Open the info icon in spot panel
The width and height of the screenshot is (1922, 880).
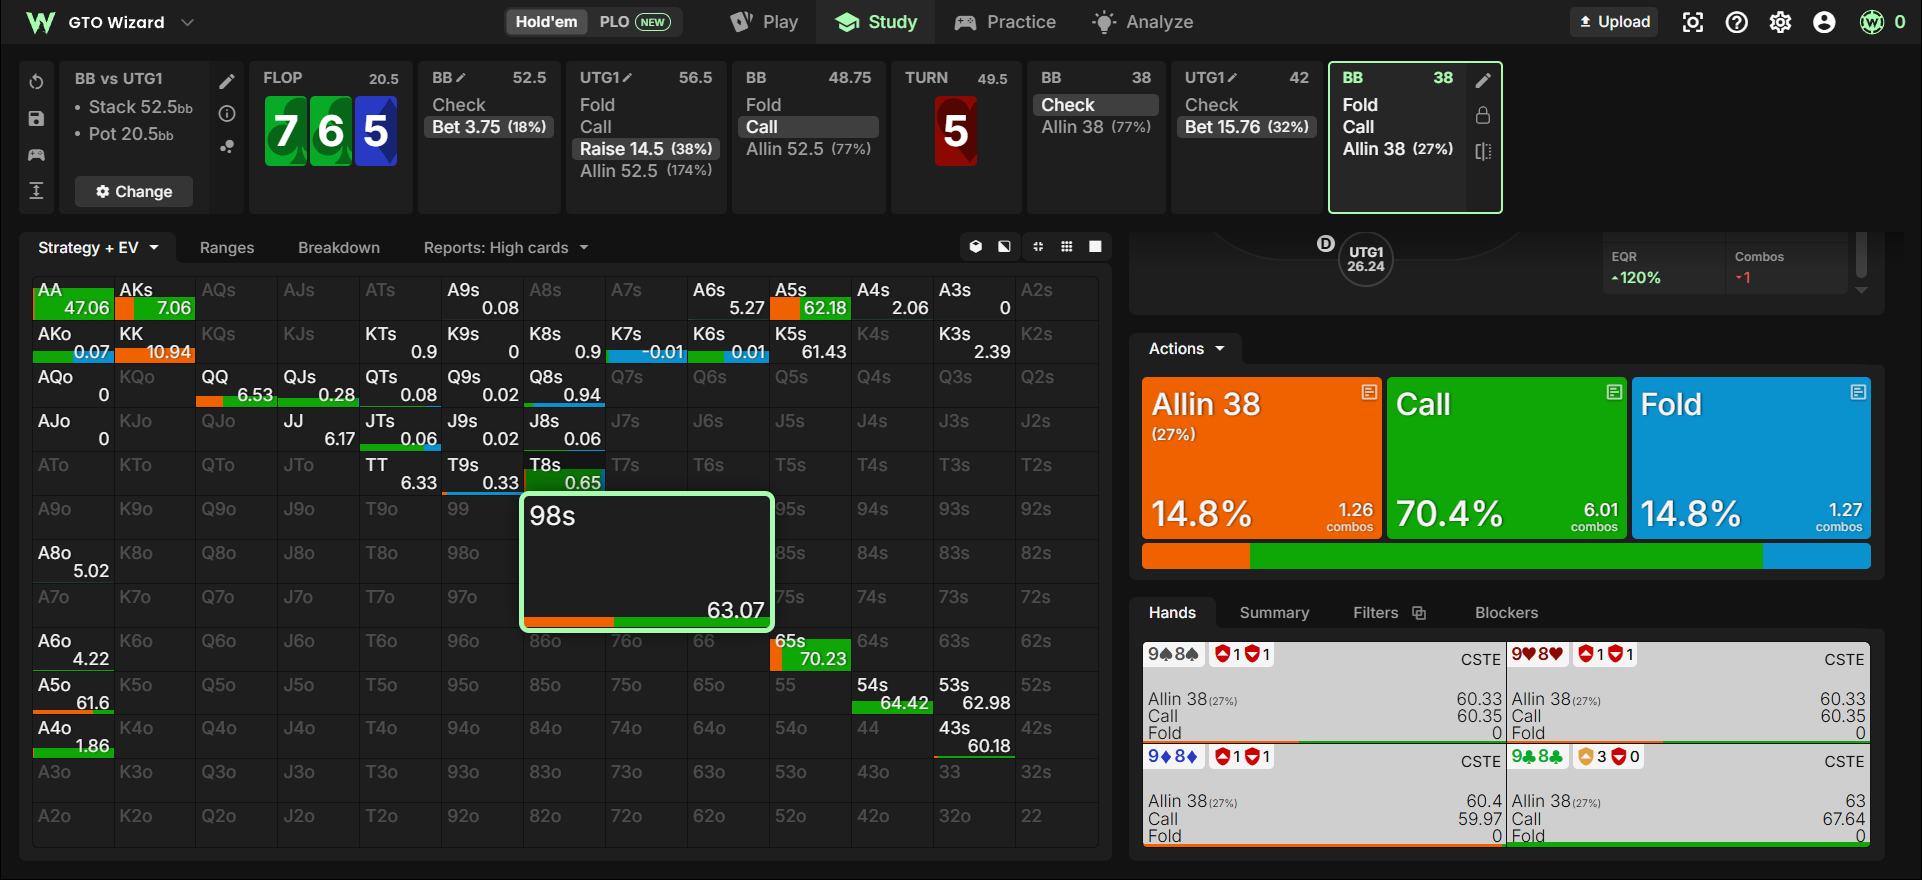227,114
